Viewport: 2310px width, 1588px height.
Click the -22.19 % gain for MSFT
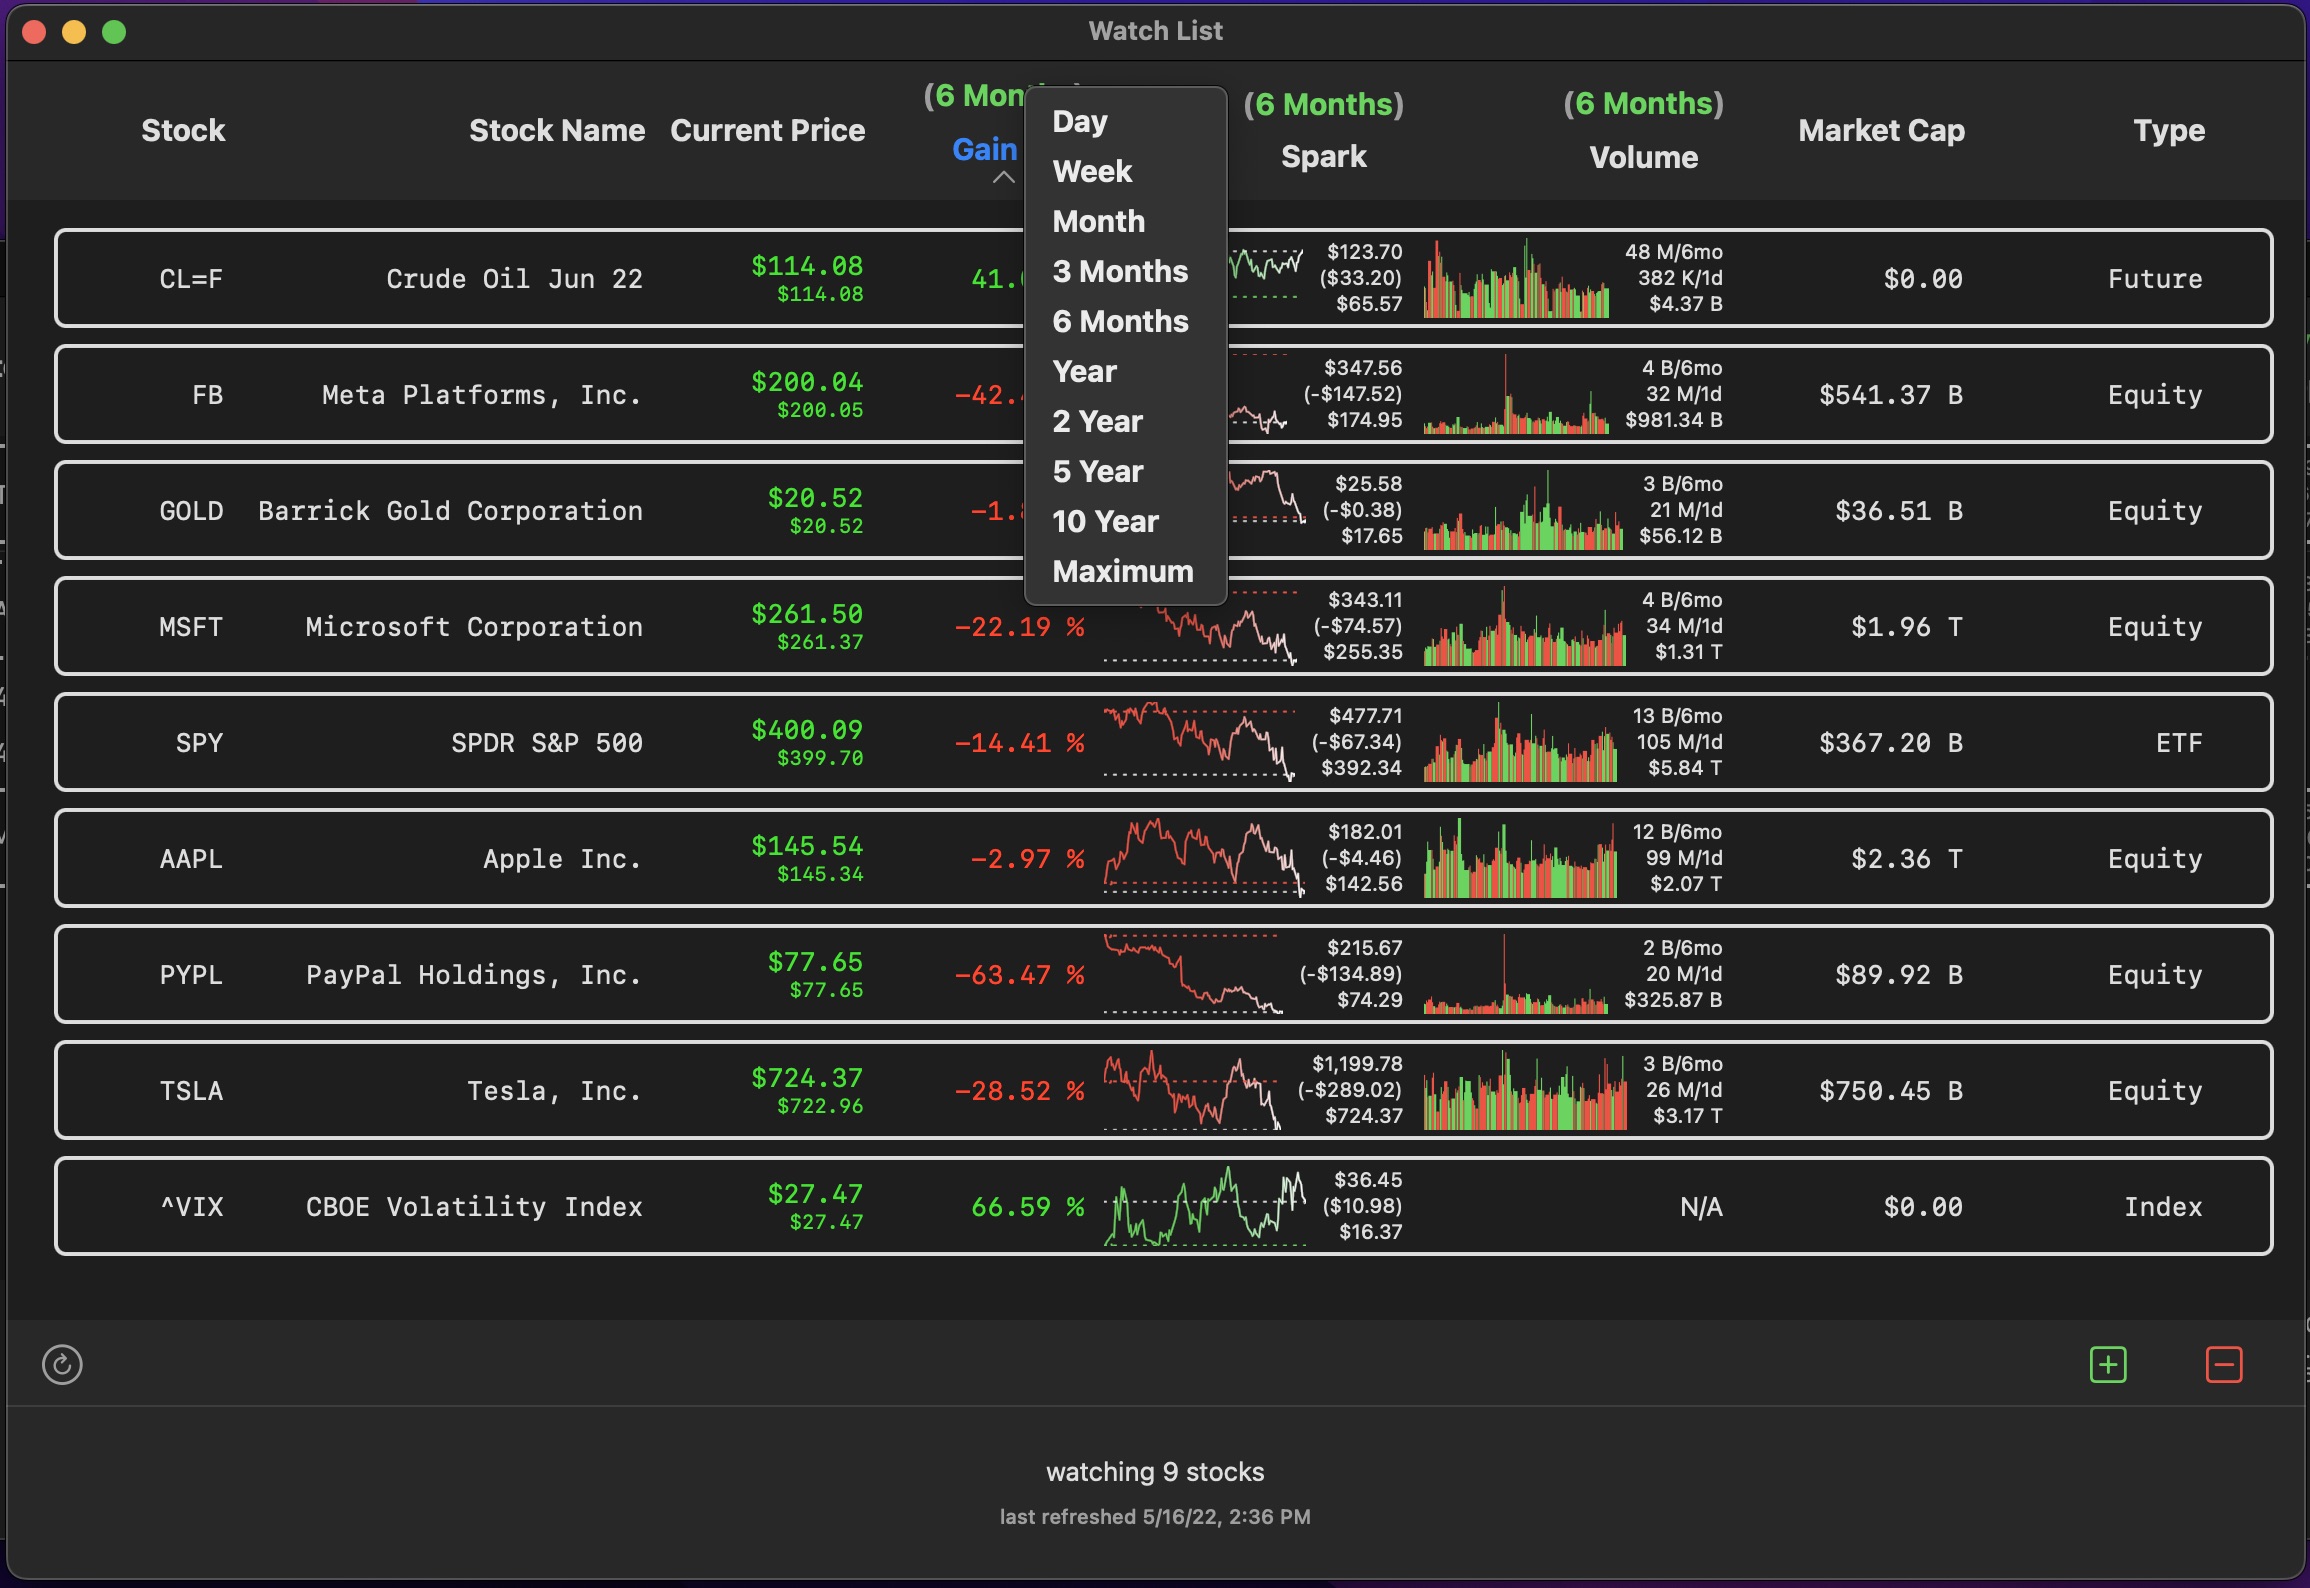tap(1019, 627)
